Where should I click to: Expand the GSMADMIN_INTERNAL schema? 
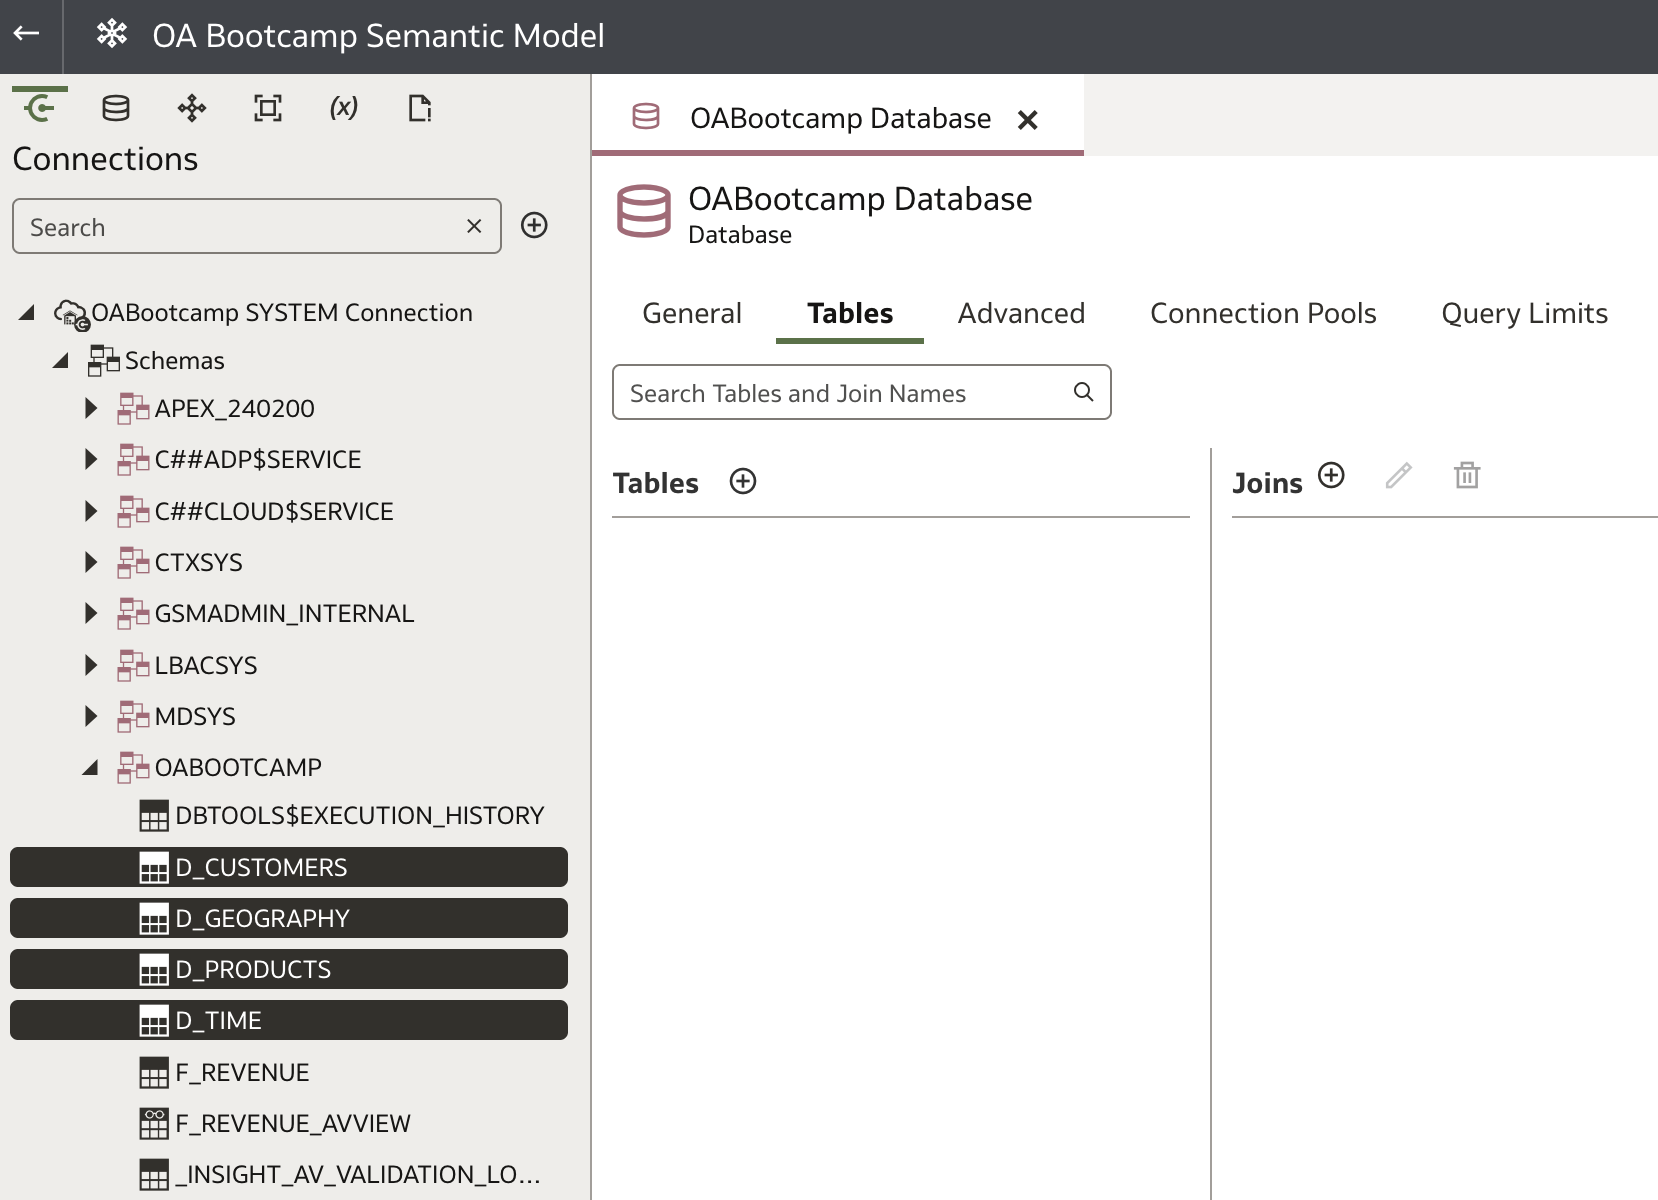pos(91,613)
